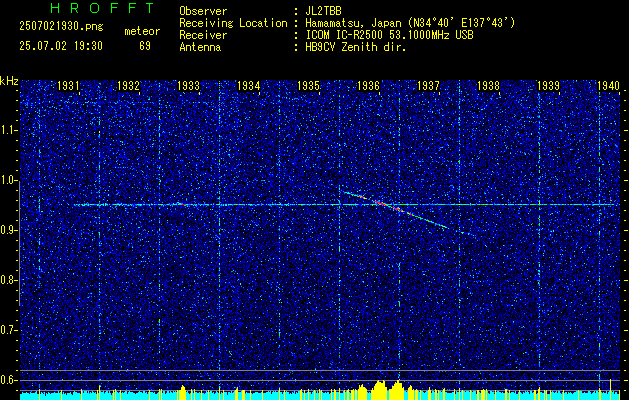The width and height of the screenshot is (629, 400).
Task: Click the 1933 time axis label
Action: [188, 85]
